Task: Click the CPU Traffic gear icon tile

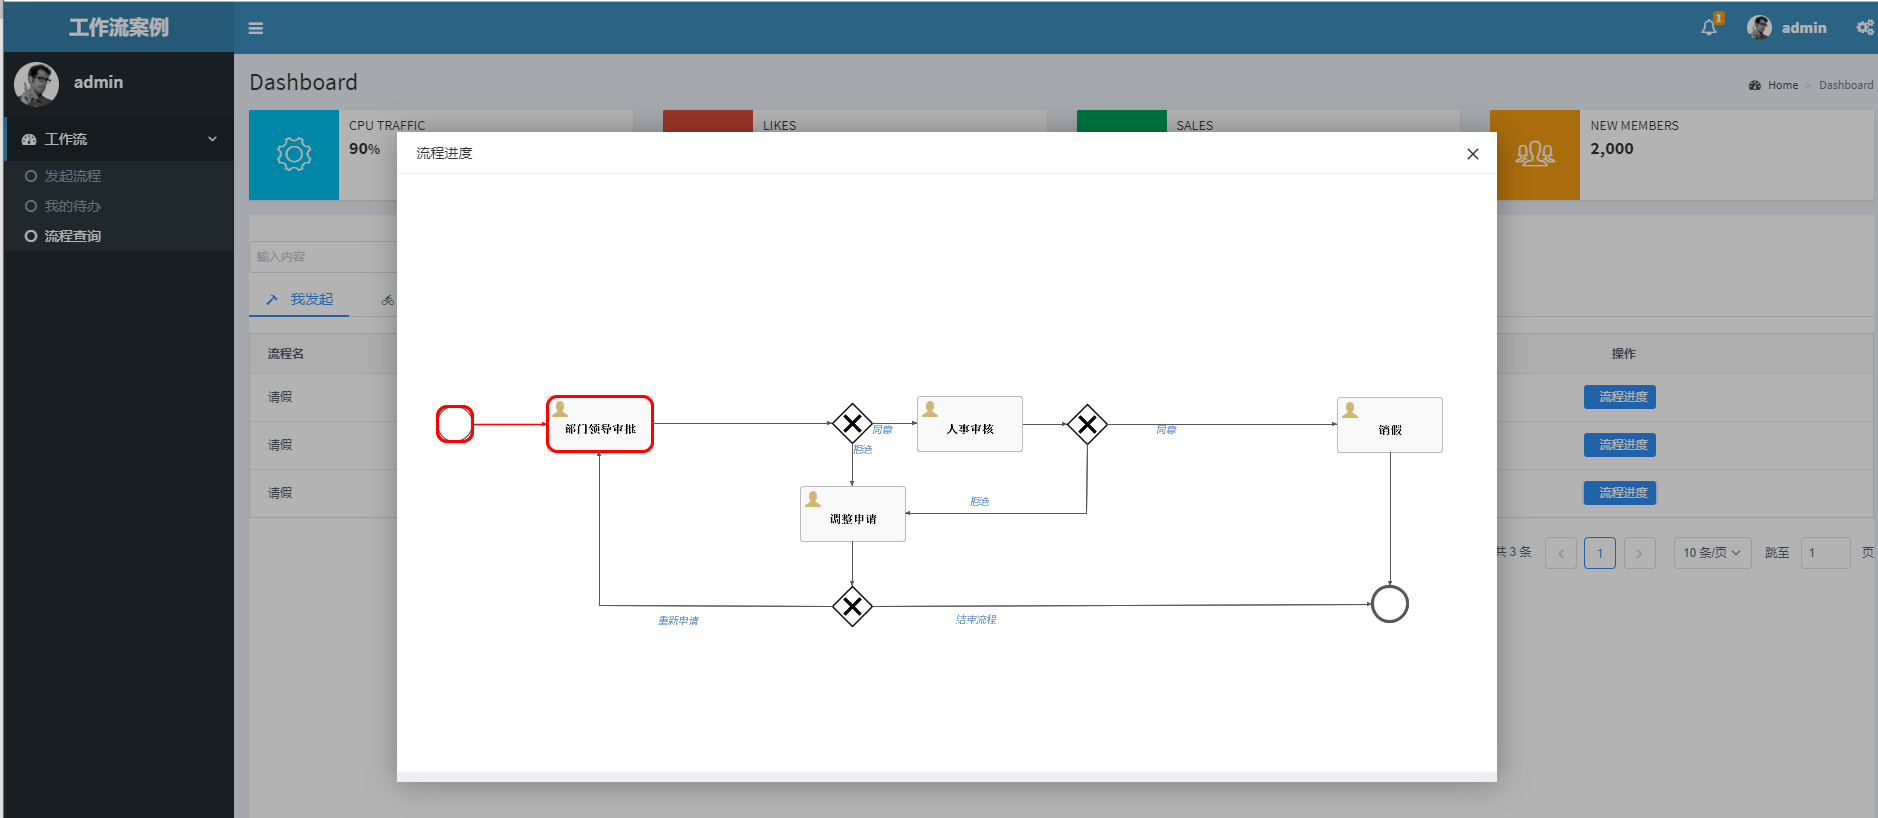Action: (294, 155)
